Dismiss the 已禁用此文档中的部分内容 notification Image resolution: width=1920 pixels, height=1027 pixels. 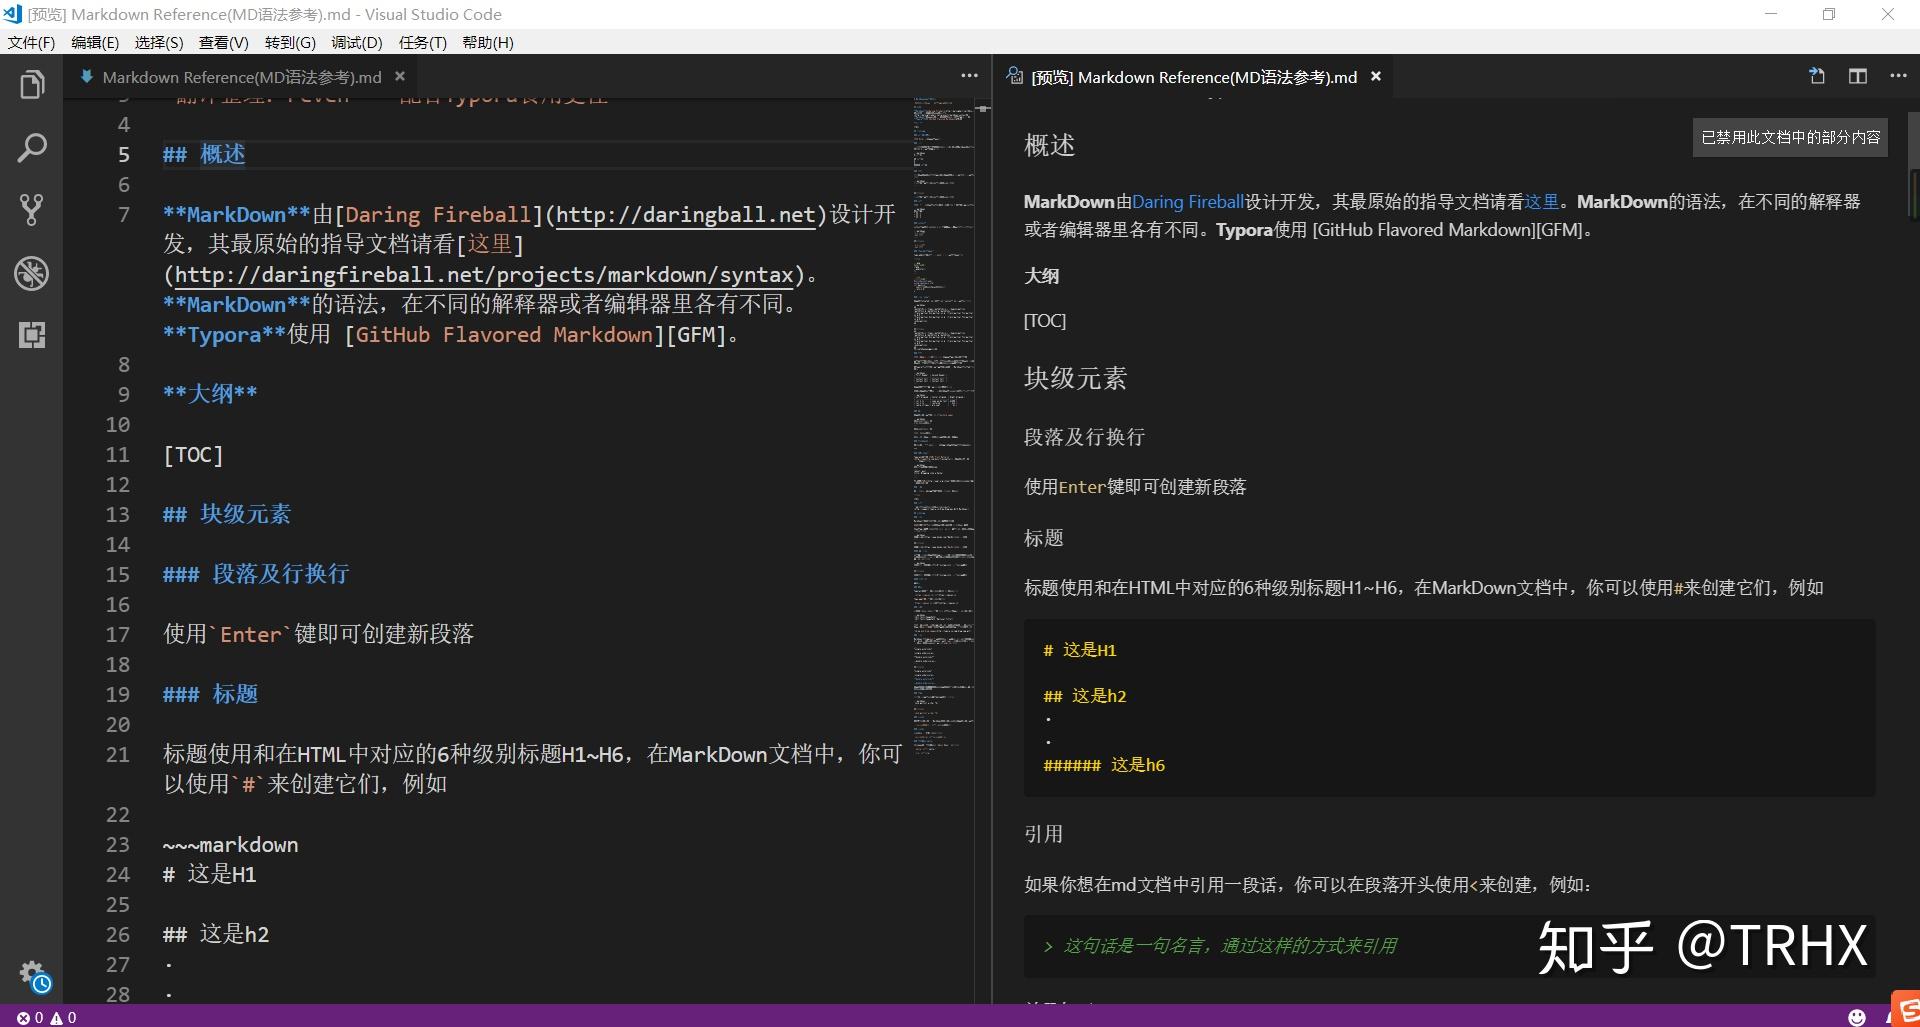[x=1789, y=137]
